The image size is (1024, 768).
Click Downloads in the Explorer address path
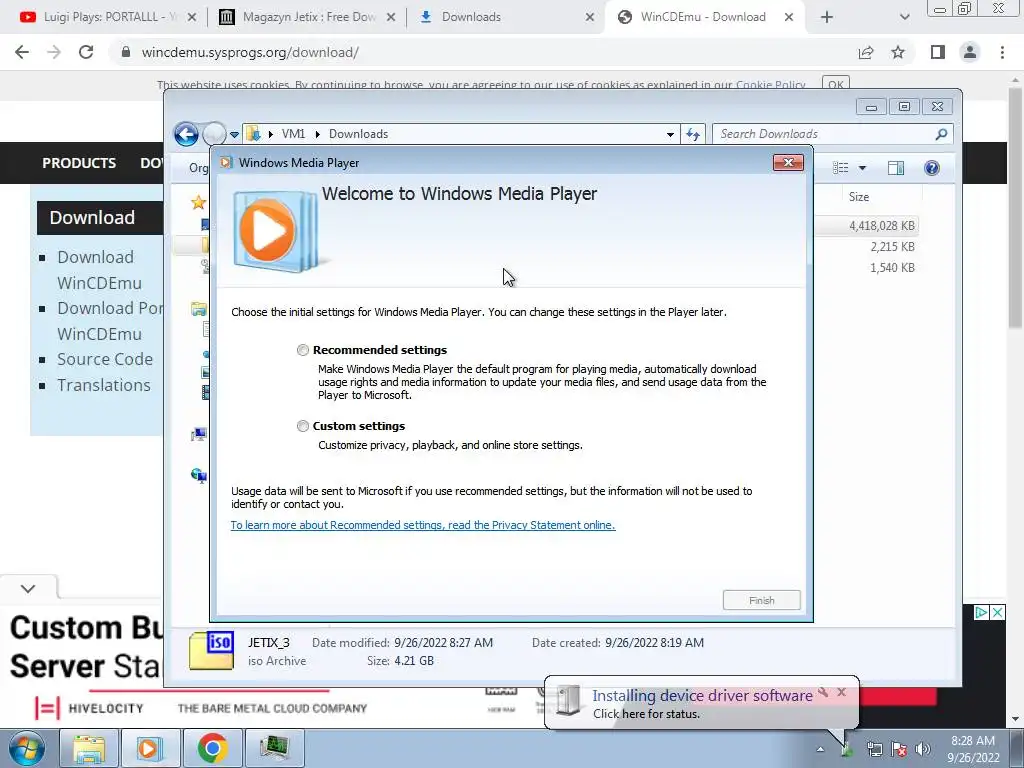[x=359, y=134]
